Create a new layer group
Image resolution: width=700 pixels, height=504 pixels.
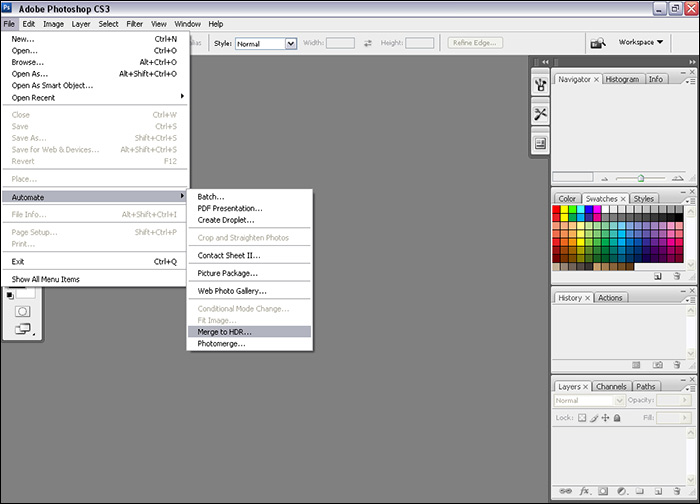point(640,491)
